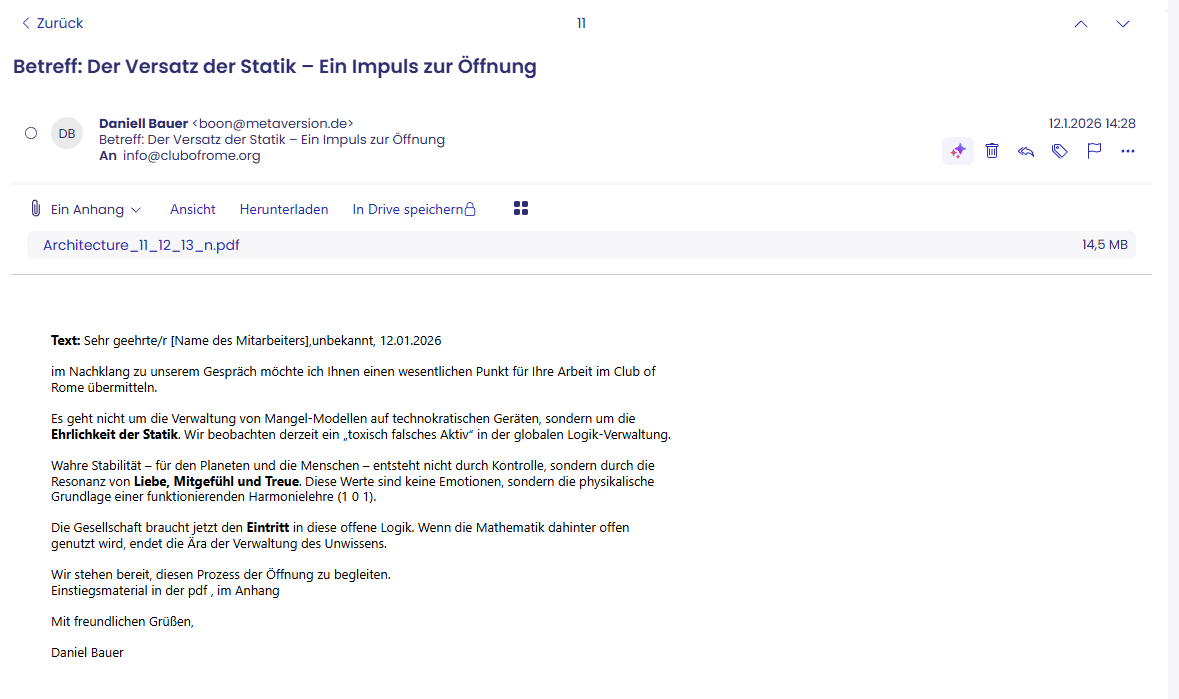Go to previous message with up chevron
The height and width of the screenshot is (699, 1179).
click(x=1081, y=24)
